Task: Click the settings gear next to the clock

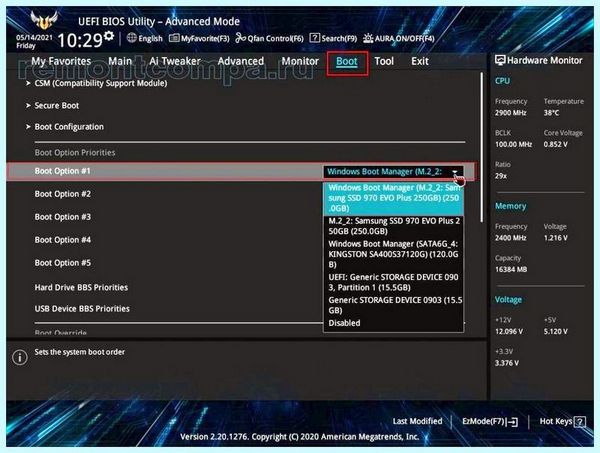Action: point(109,36)
